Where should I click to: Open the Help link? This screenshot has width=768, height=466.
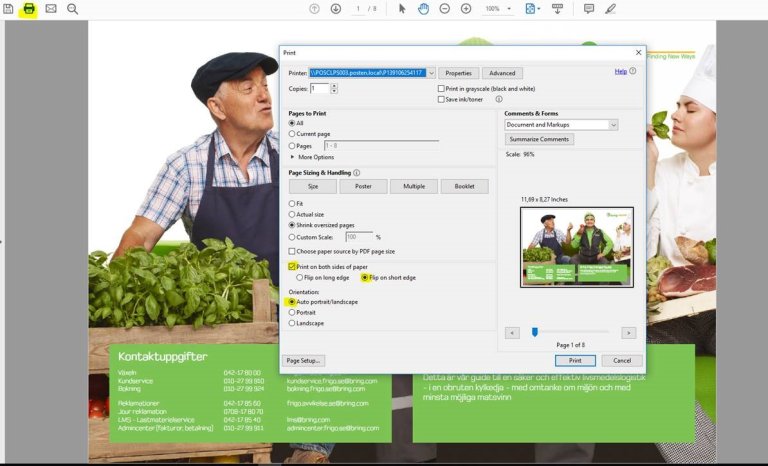(620, 72)
